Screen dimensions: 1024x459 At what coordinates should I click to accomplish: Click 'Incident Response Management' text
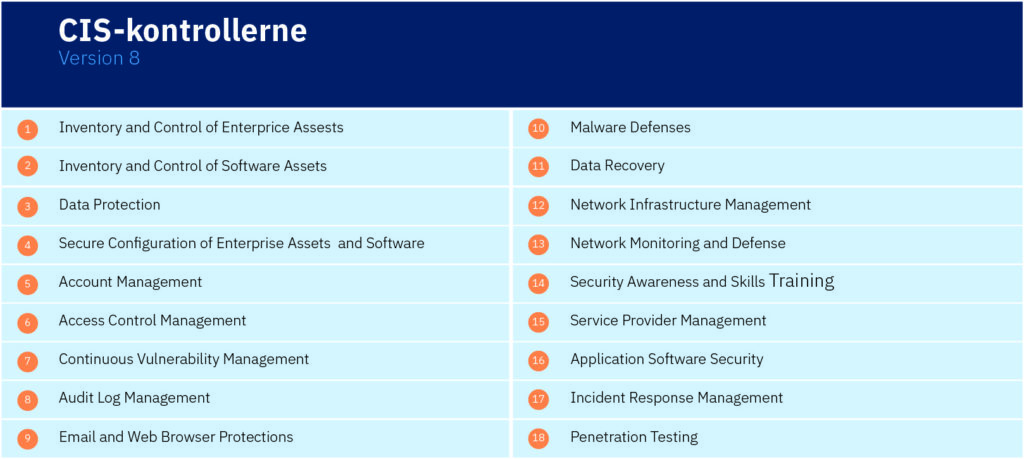click(677, 398)
